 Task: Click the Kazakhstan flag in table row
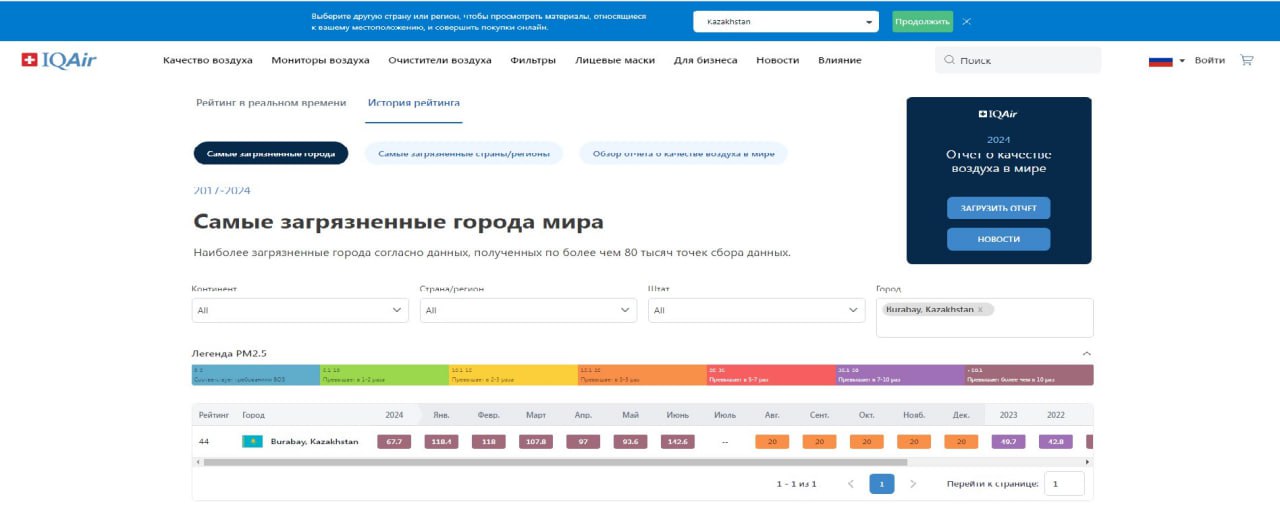(x=252, y=442)
